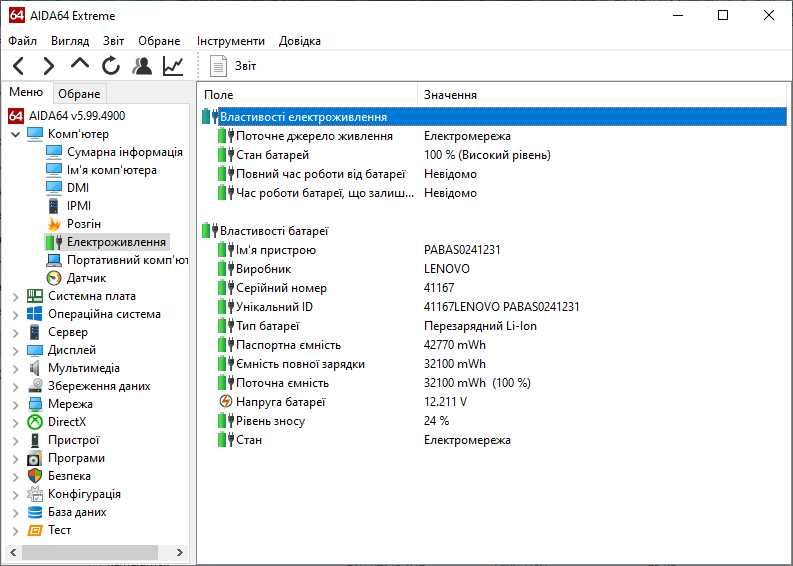Switch to the Меню tab
Image resolution: width=793 pixels, height=566 pixels.
(26, 92)
